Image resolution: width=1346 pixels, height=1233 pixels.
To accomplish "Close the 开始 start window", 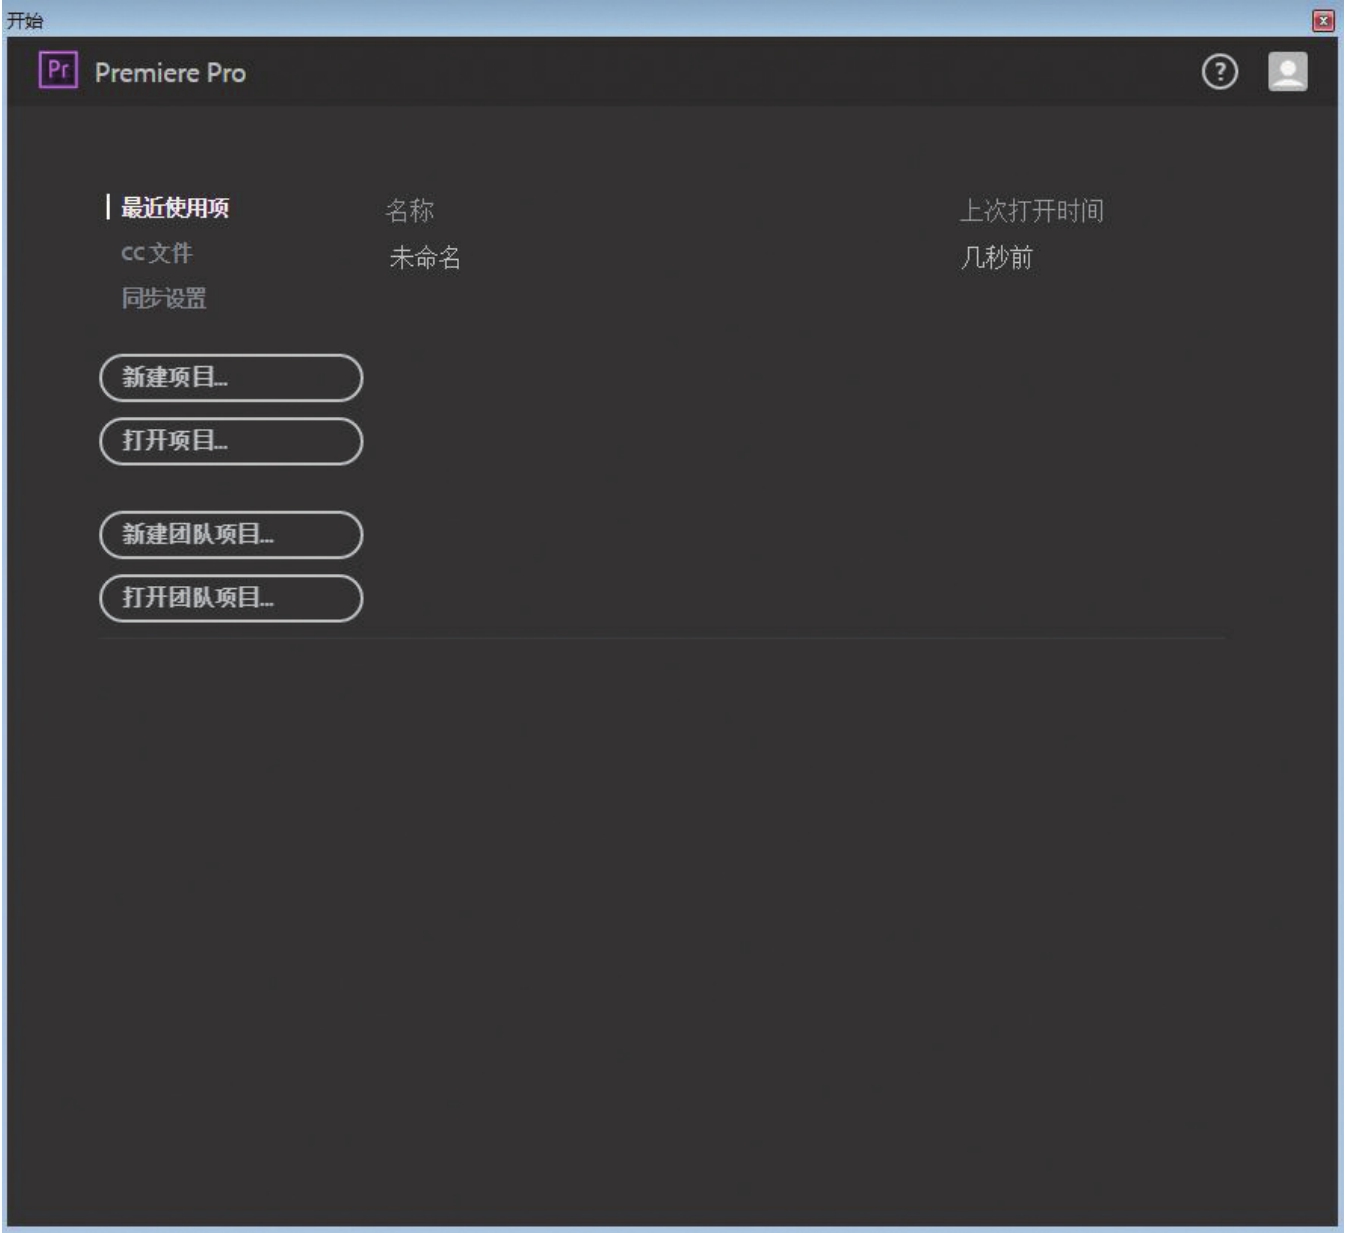I will (1323, 20).
